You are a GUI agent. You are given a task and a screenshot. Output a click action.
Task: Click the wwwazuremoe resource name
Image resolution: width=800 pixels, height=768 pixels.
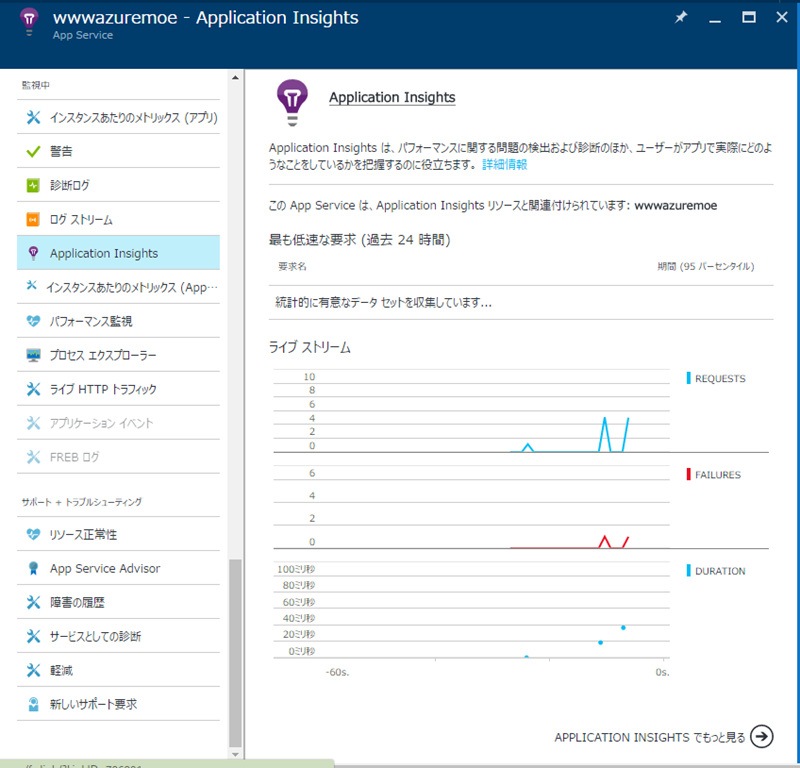pyautogui.click(x=676, y=206)
